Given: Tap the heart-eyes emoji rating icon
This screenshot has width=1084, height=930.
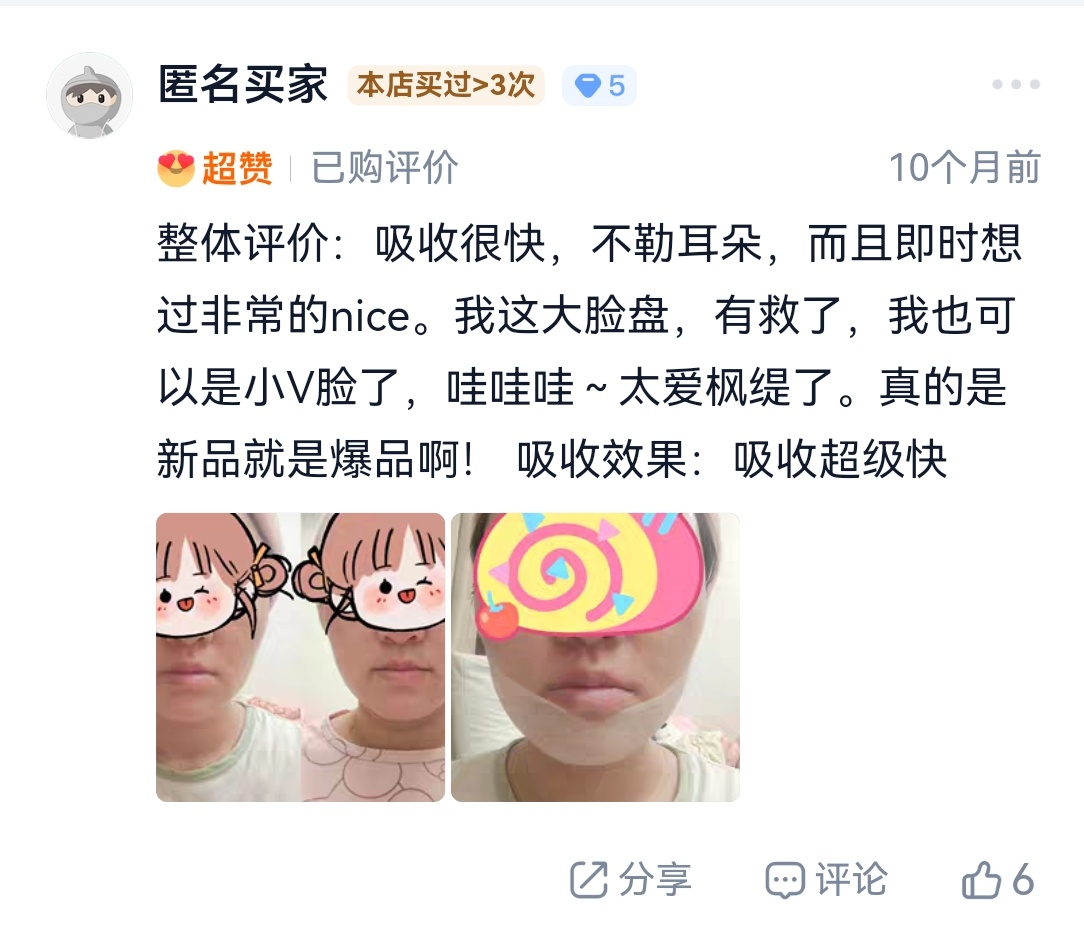Looking at the screenshot, I should click(x=176, y=168).
